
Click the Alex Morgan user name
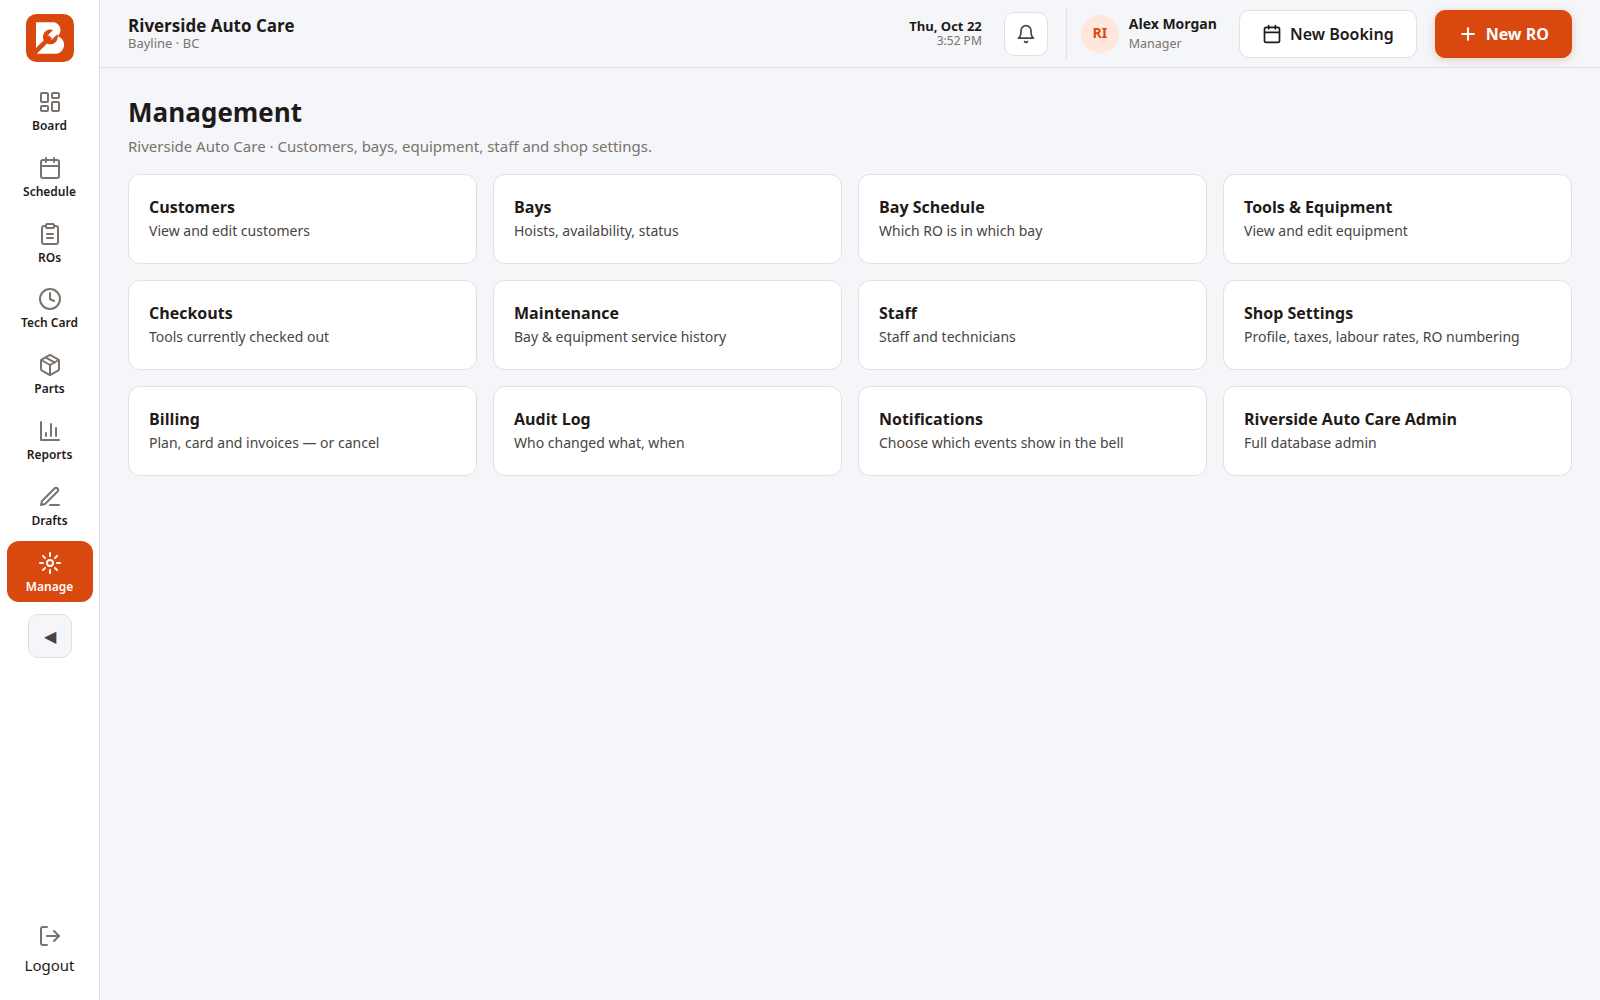(x=1172, y=24)
